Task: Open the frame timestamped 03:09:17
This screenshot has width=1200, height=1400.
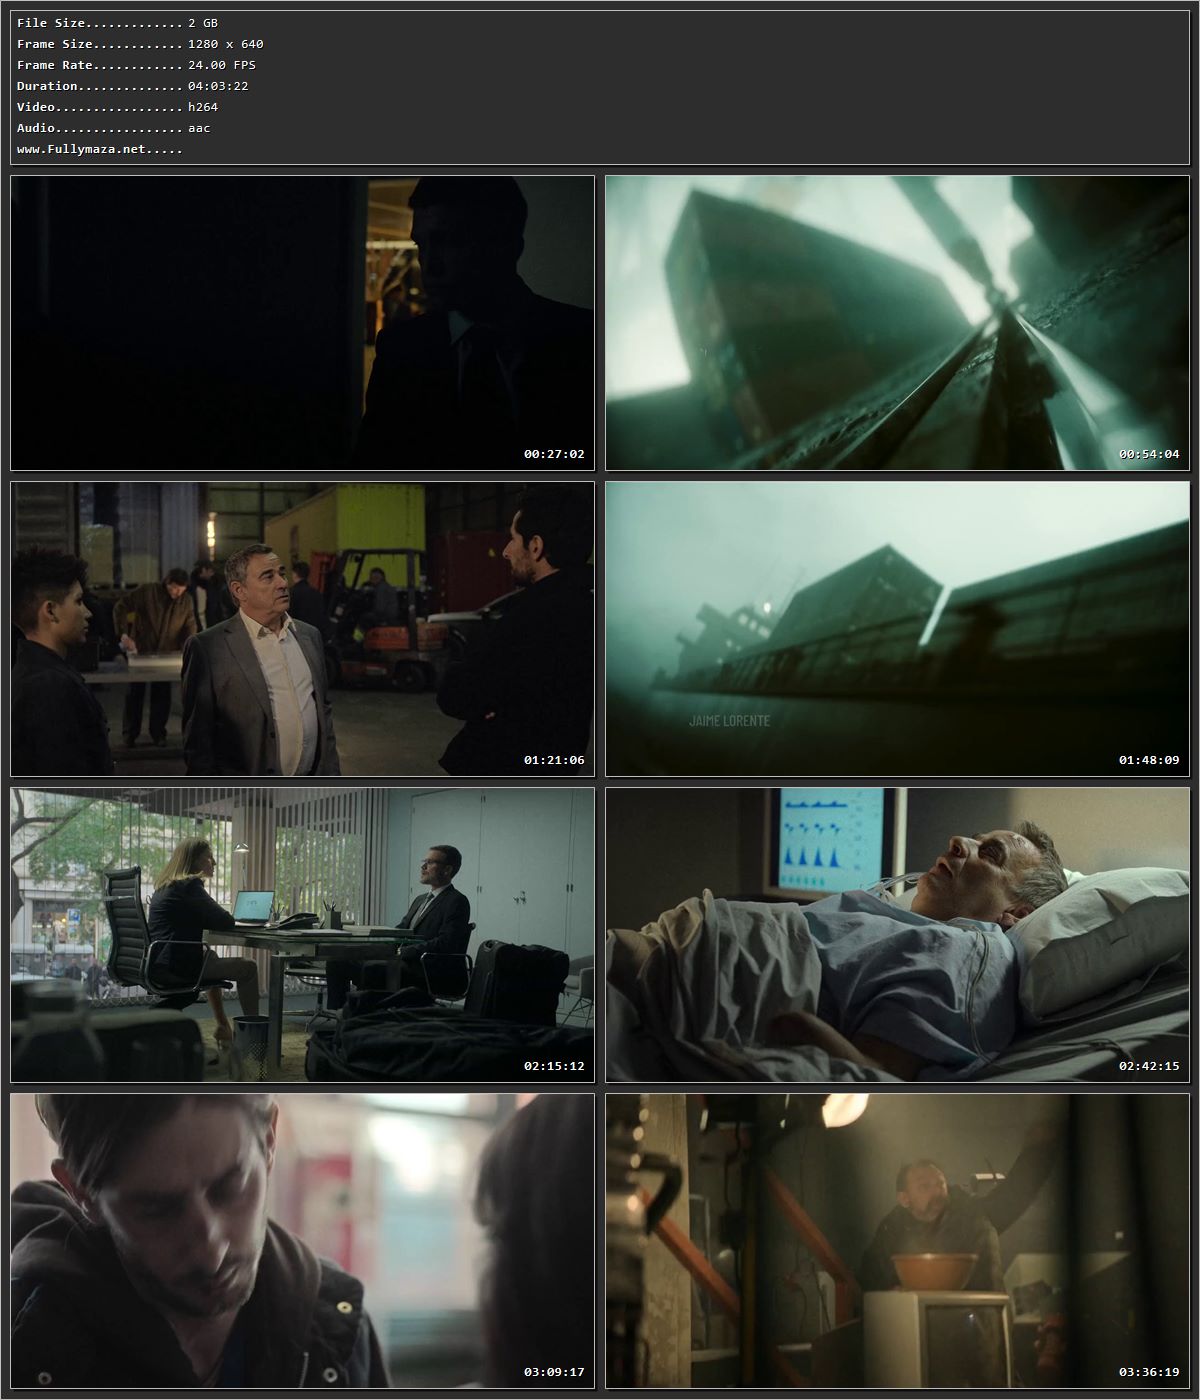Action: [302, 1241]
